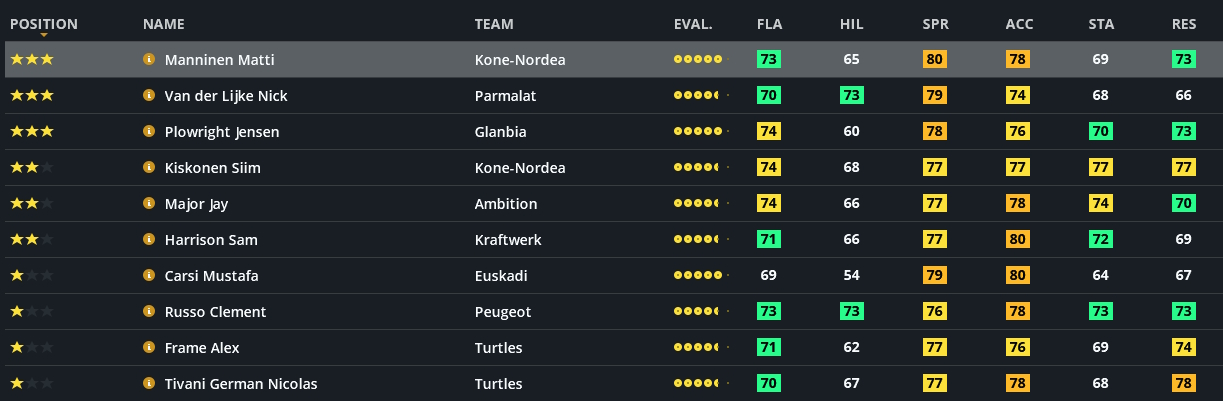Click Russo Clement's green HIL 73 cell

tap(852, 312)
